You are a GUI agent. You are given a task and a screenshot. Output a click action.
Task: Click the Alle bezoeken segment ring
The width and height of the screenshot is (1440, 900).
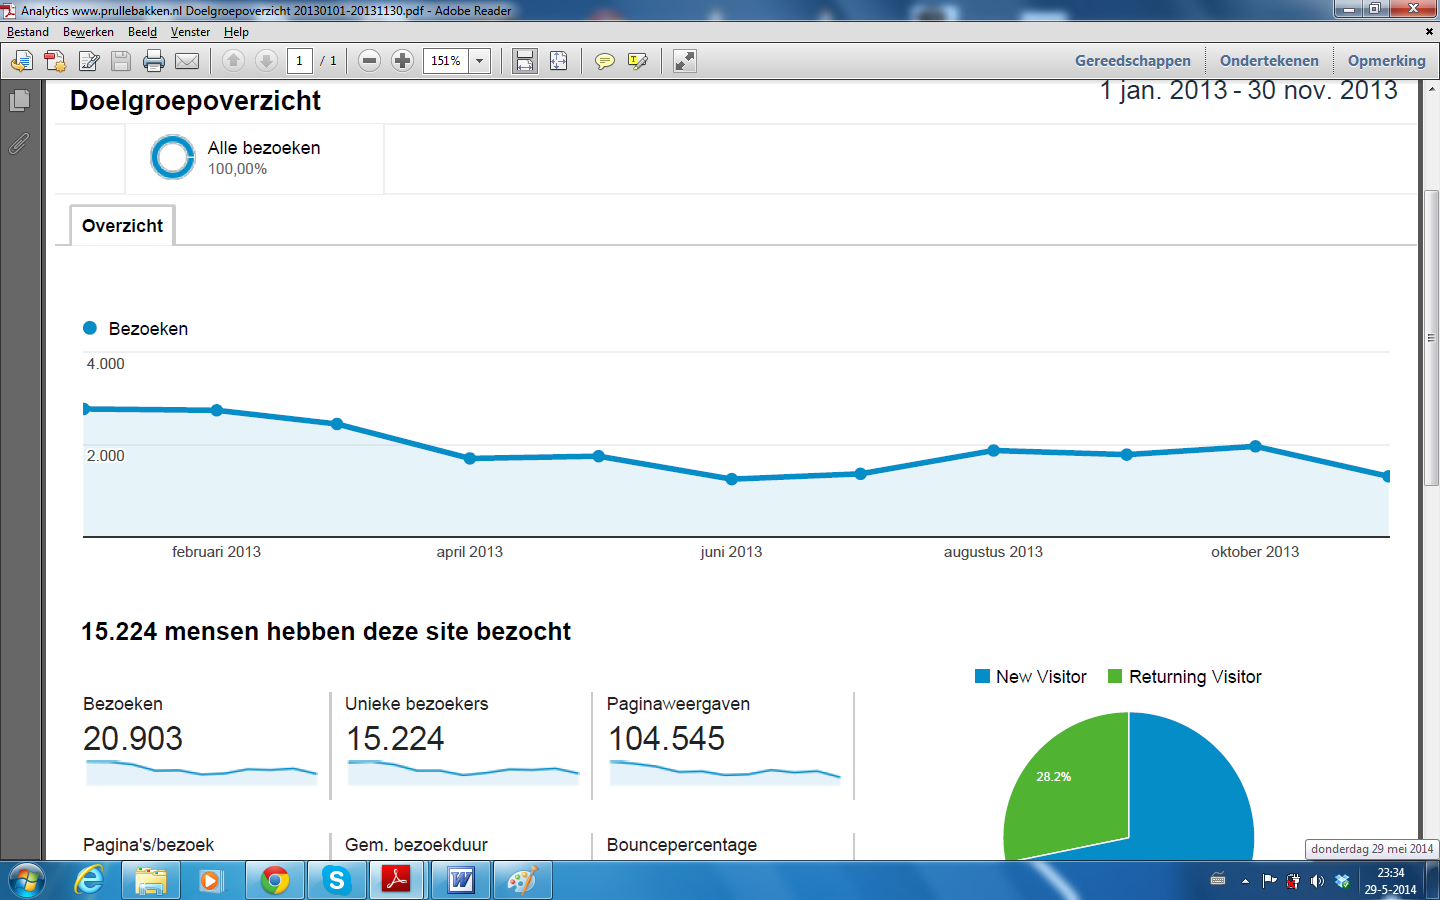tap(172, 157)
